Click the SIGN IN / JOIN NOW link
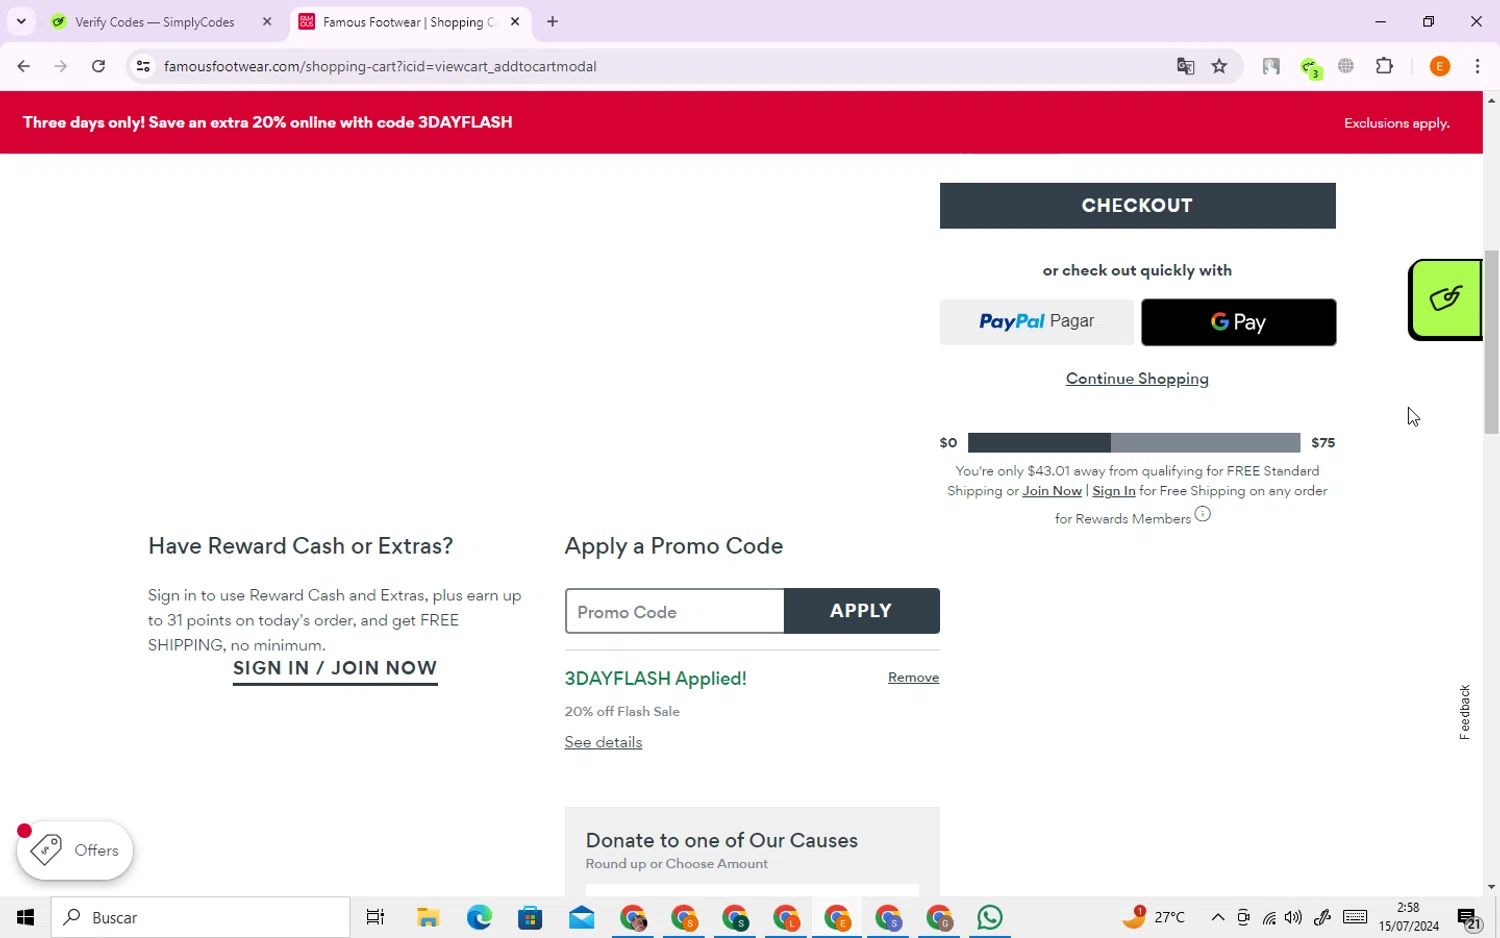 335,668
